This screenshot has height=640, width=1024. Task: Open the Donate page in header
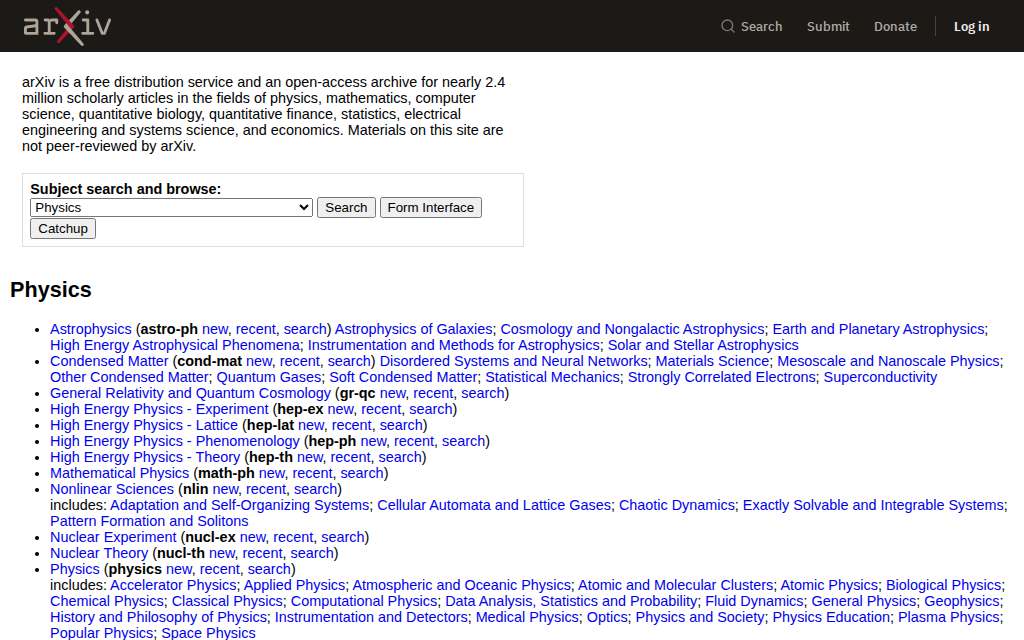(x=895, y=27)
